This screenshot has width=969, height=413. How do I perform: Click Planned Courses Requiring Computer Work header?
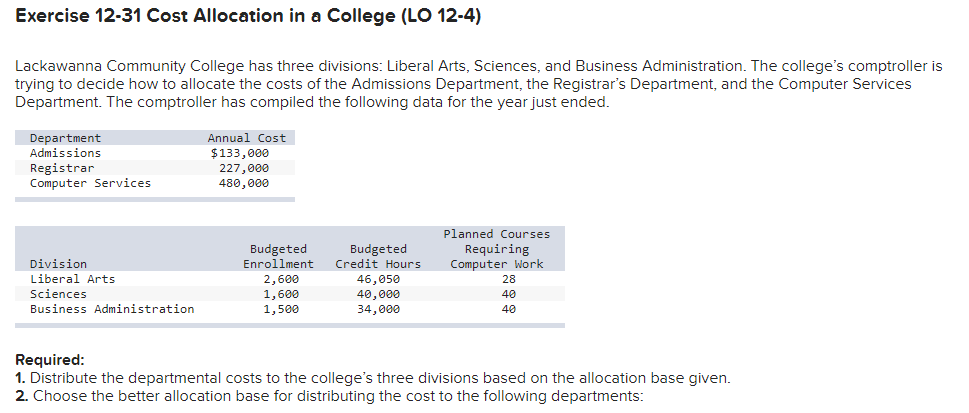coord(496,249)
